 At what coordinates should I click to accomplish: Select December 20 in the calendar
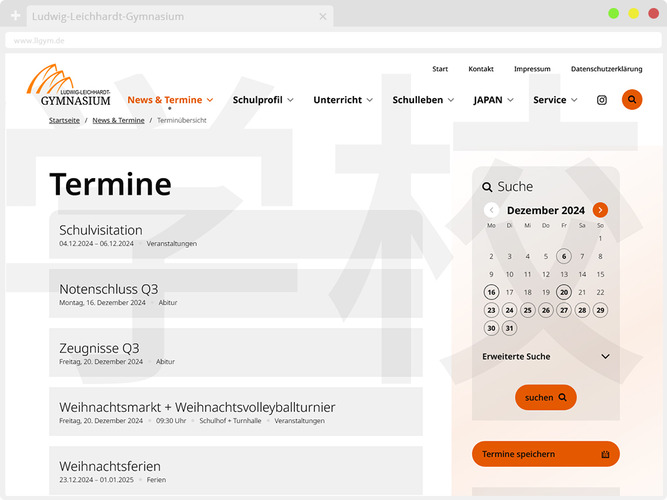tap(564, 292)
